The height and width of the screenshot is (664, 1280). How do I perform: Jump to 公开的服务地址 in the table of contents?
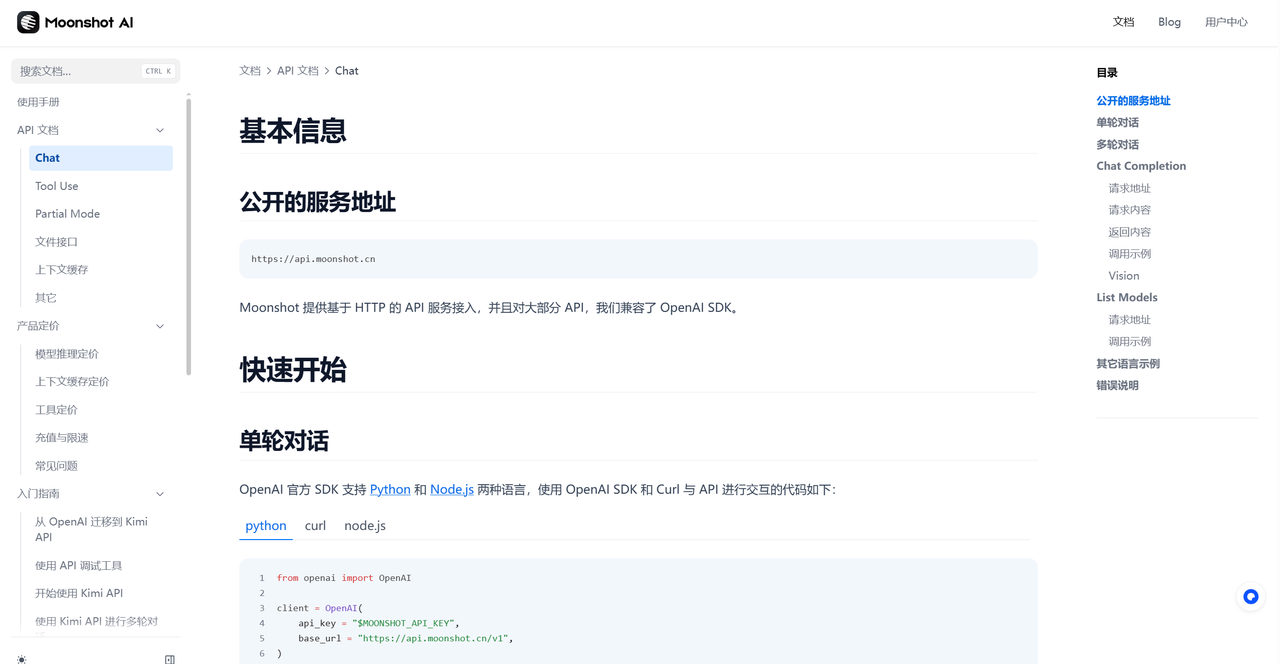[1133, 101]
